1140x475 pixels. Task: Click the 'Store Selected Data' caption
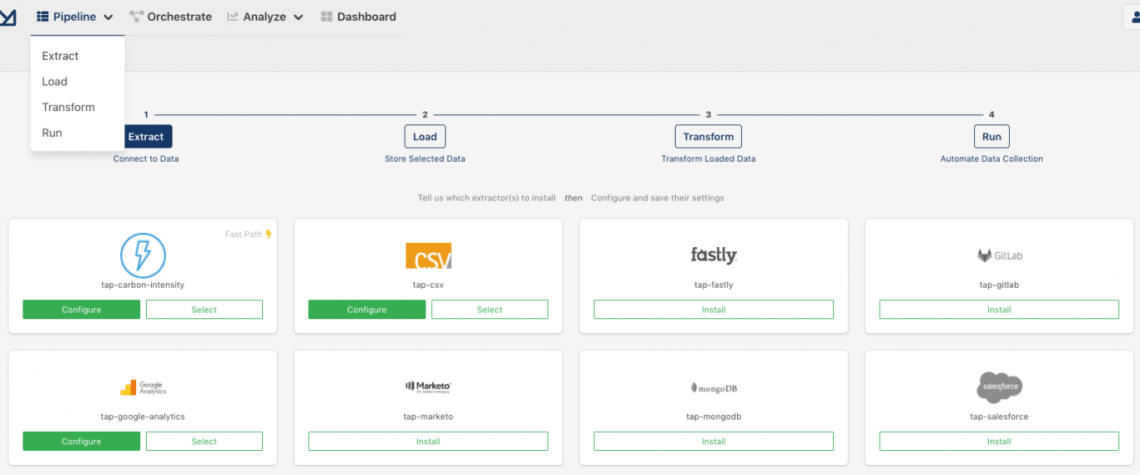[425, 159]
